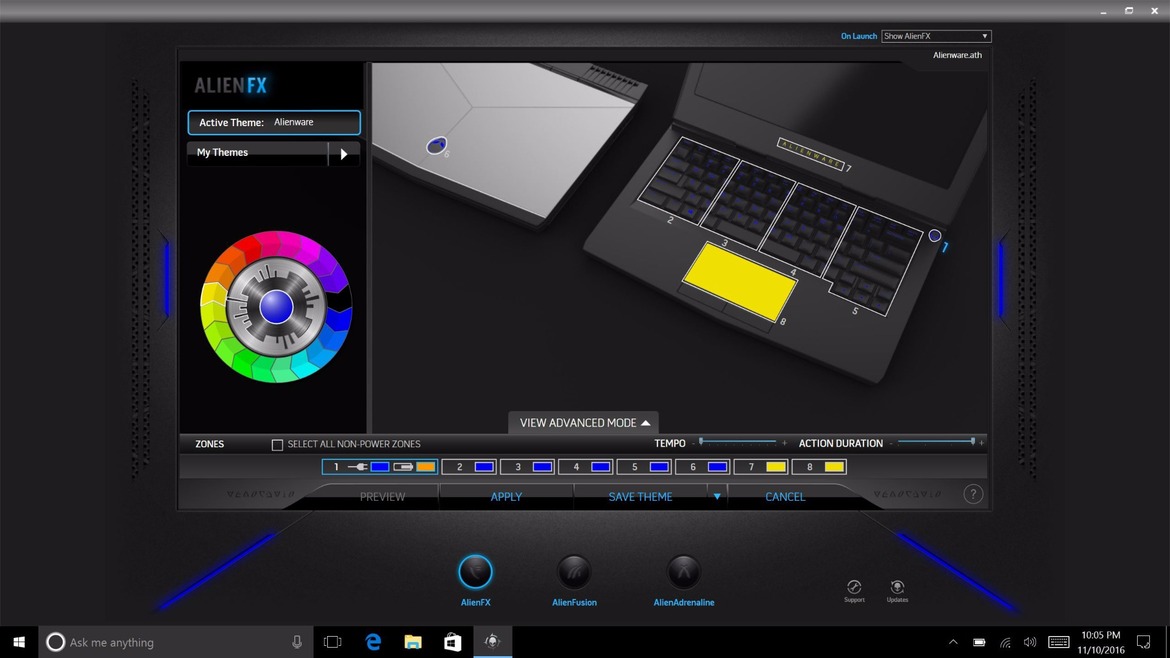Select the alien head logo zone on lid
This screenshot has width=1170, height=658.
(x=437, y=145)
